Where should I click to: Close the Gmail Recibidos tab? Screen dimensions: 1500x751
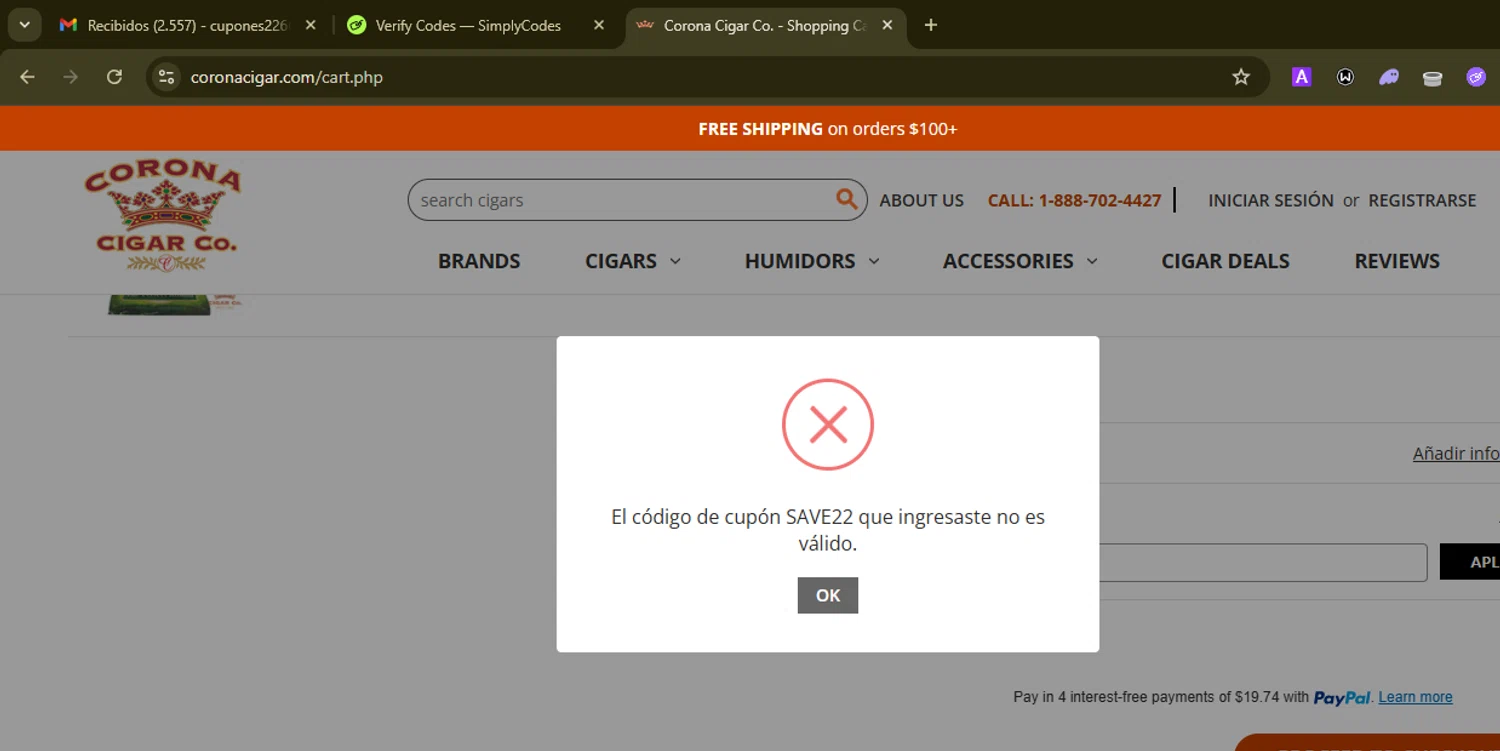[311, 25]
